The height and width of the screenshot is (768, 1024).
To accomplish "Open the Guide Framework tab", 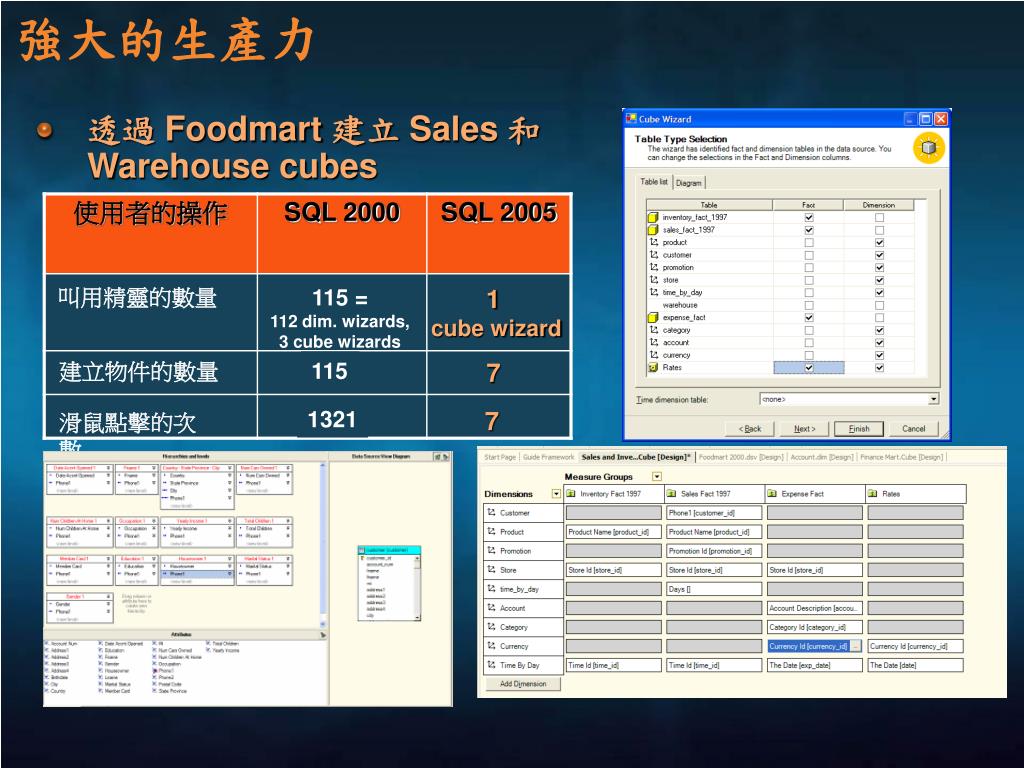I will 549,457.
